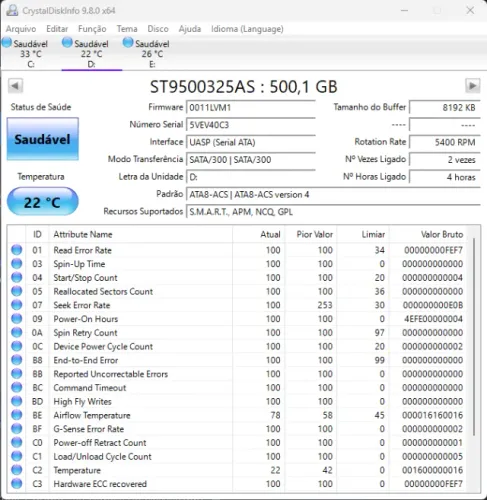Click the status orb for End-to-End Error
487x500 pixels.
(17, 360)
